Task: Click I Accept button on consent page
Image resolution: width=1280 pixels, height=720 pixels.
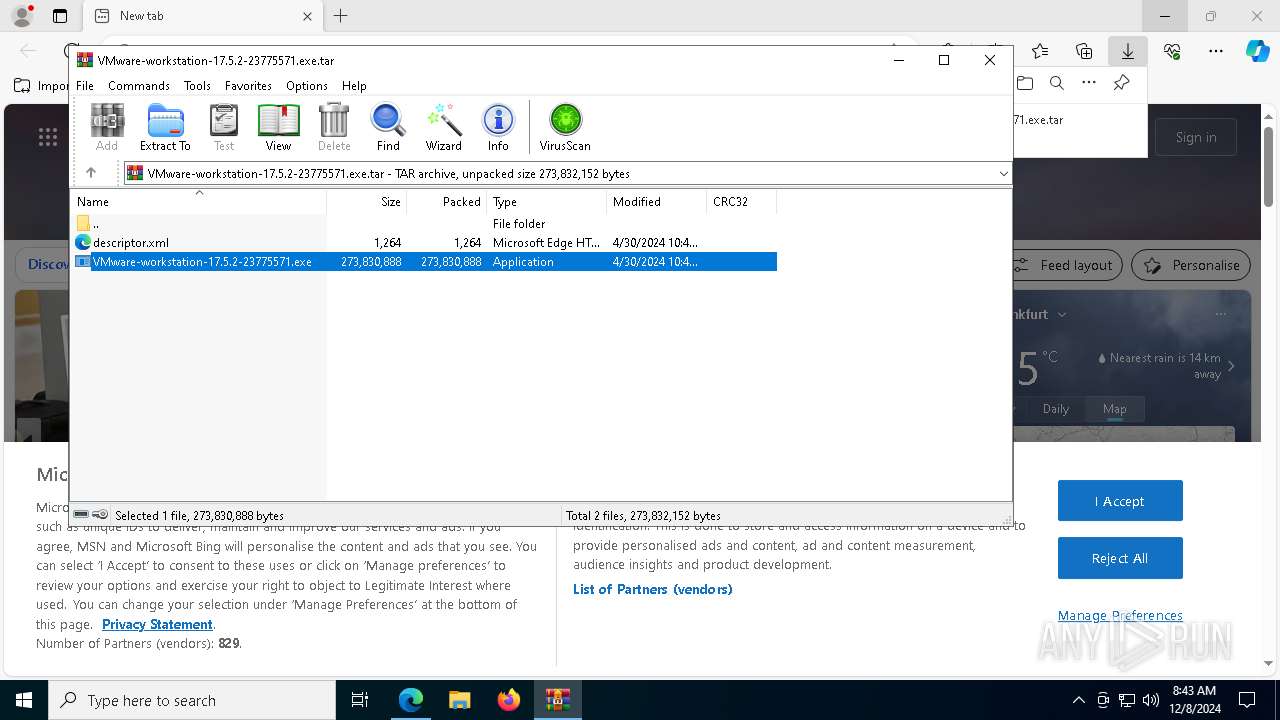Action: point(1120,501)
